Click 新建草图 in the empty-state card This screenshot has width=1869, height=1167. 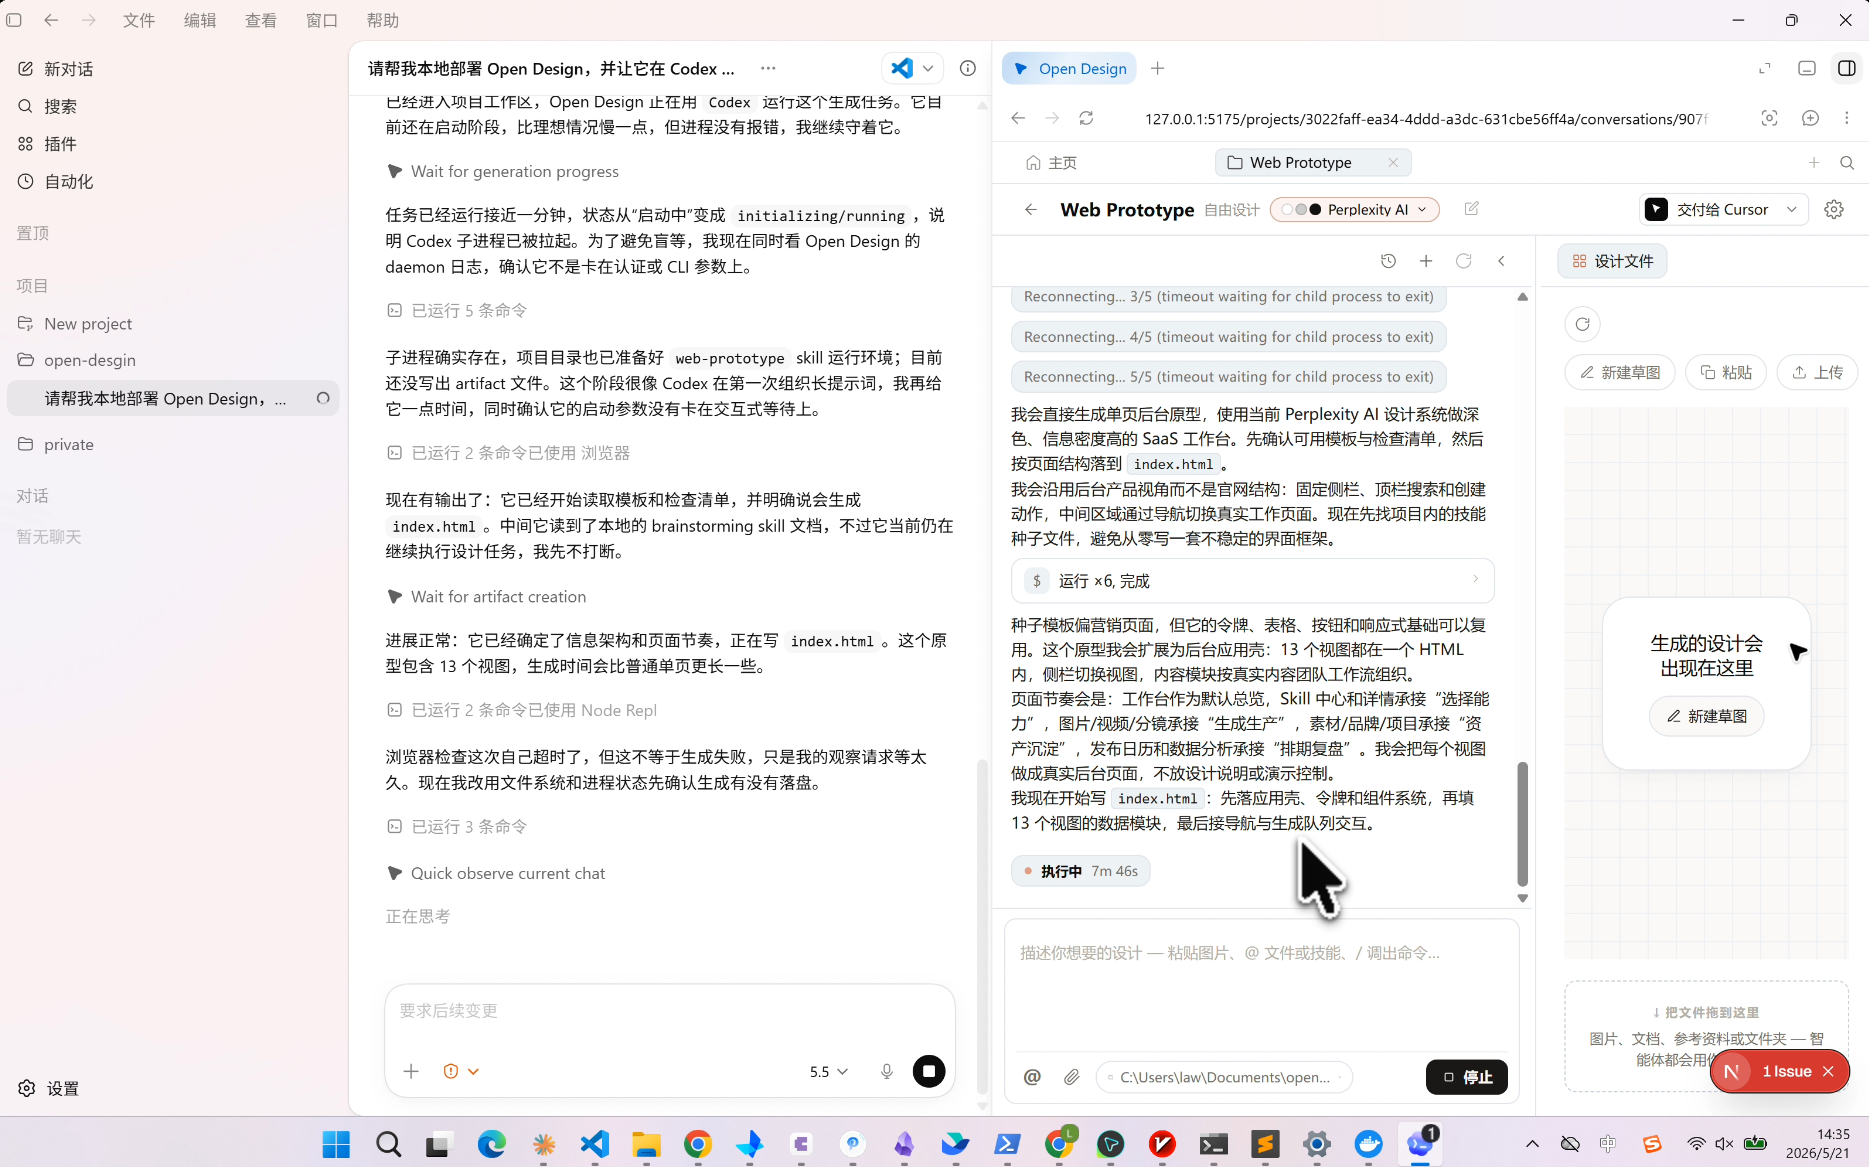coord(1706,716)
